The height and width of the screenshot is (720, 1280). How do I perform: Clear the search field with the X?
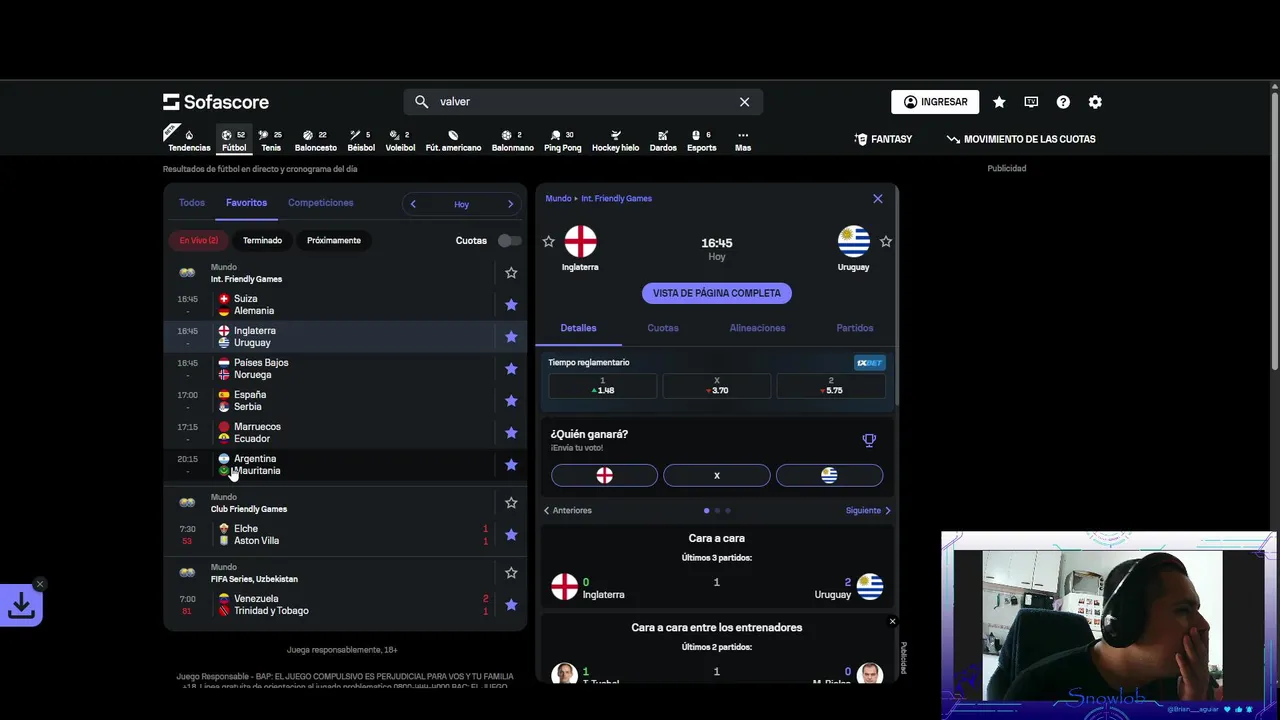click(x=744, y=102)
